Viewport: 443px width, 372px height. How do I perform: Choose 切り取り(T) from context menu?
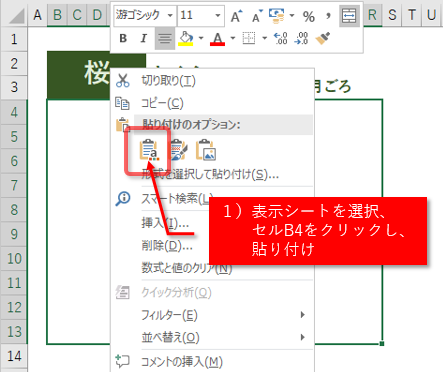click(x=168, y=81)
